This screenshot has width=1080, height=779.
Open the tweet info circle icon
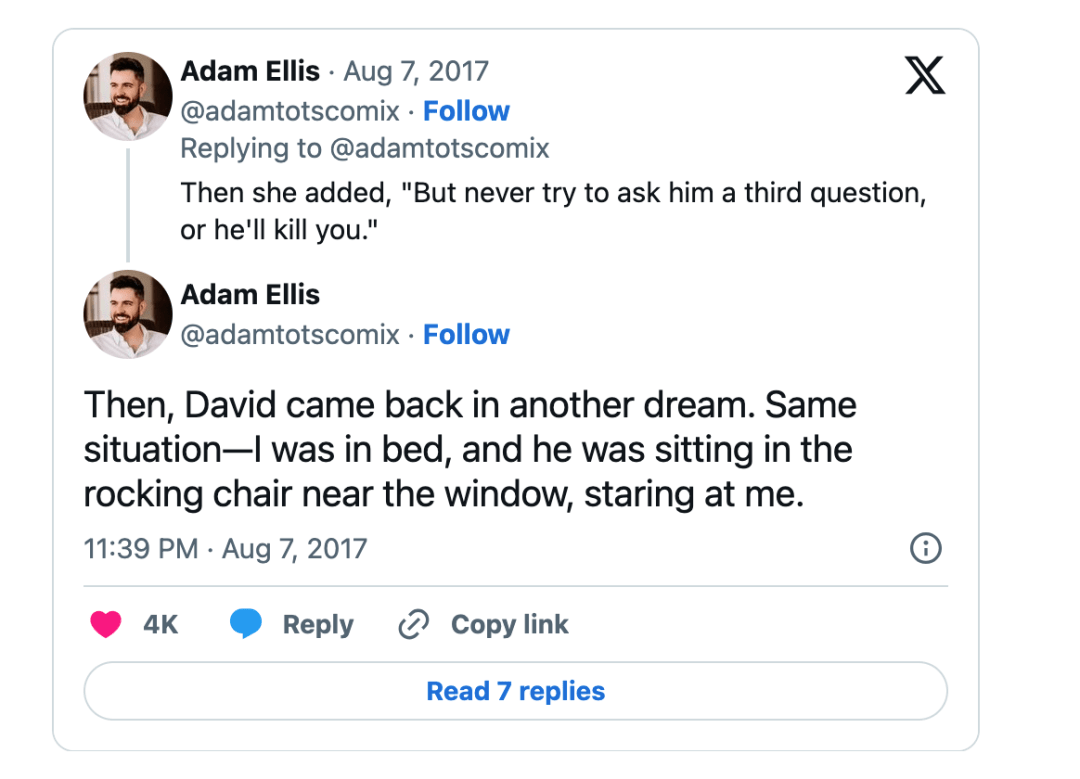(926, 548)
